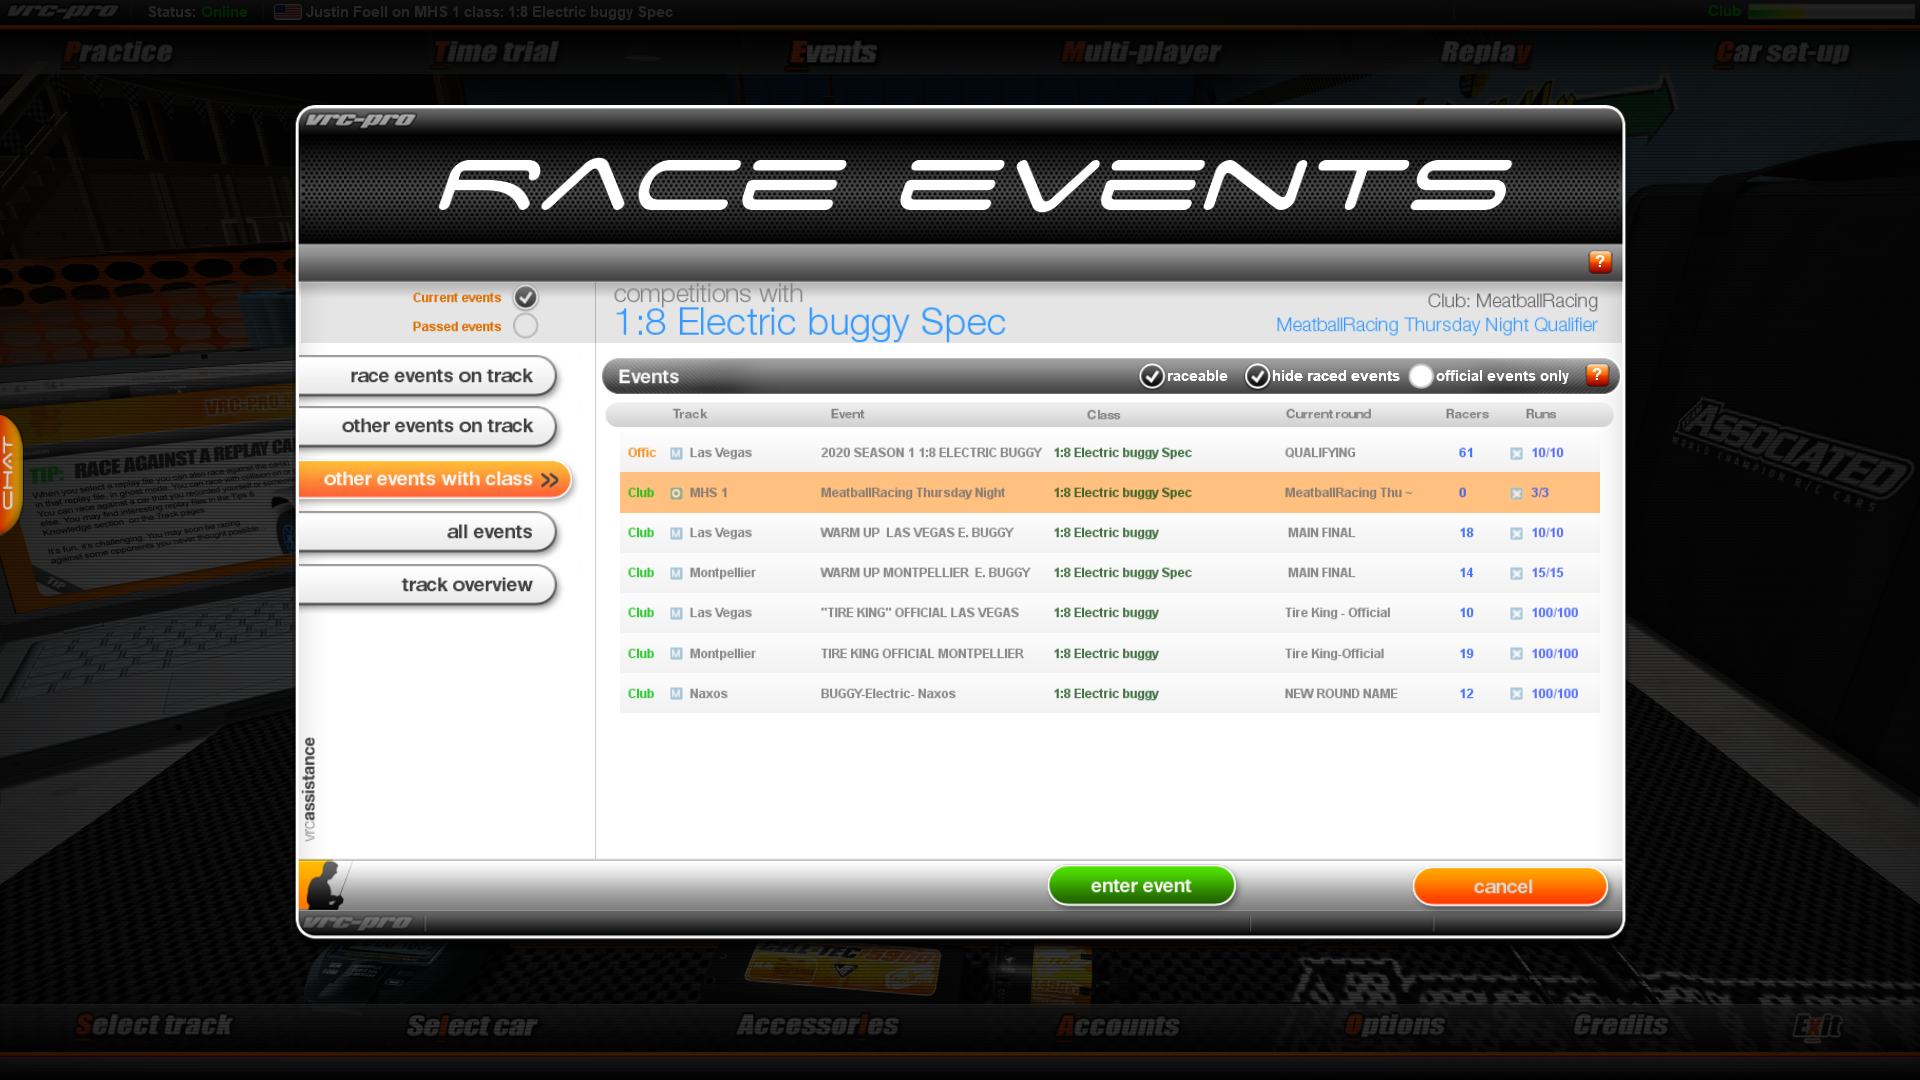Select MeatballRacing Thursday Night event row
The width and height of the screenshot is (1920, 1080).
tap(1109, 493)
